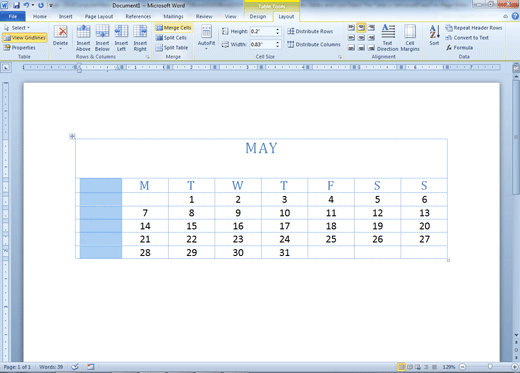Screen dimensions: 520x373
Task: Click the row Height input field
Action: pyautogui.click(x=262, y=31)
